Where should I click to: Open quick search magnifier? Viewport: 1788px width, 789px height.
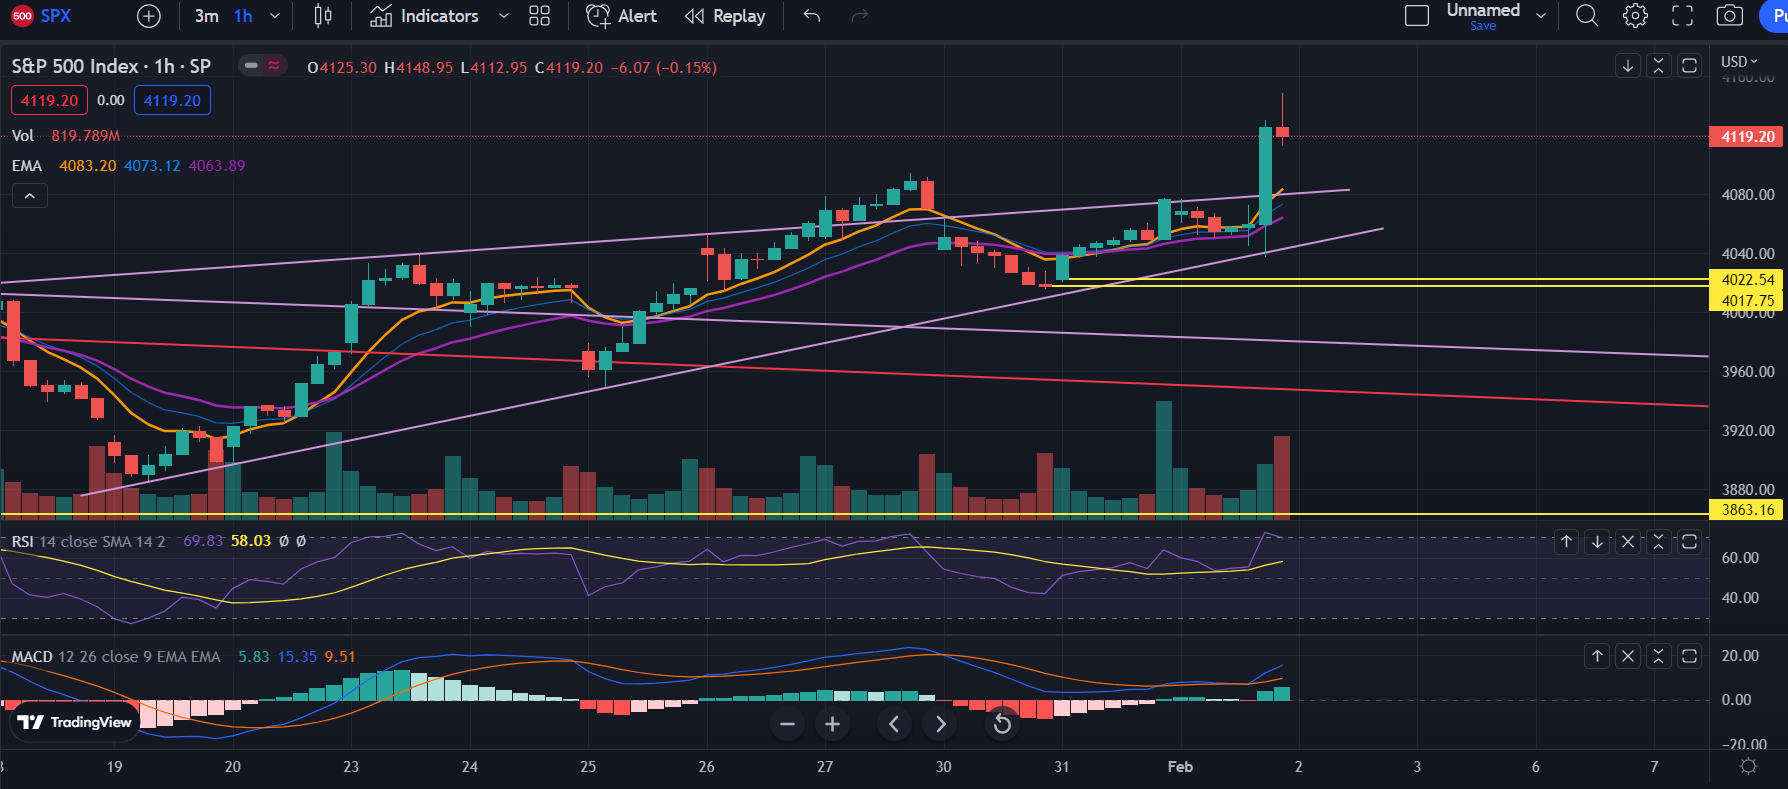tap(1587, 16)
